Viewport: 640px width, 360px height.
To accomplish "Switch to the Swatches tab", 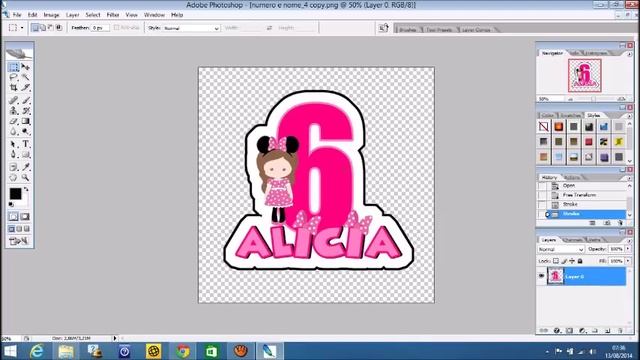I will pos(570,116).
